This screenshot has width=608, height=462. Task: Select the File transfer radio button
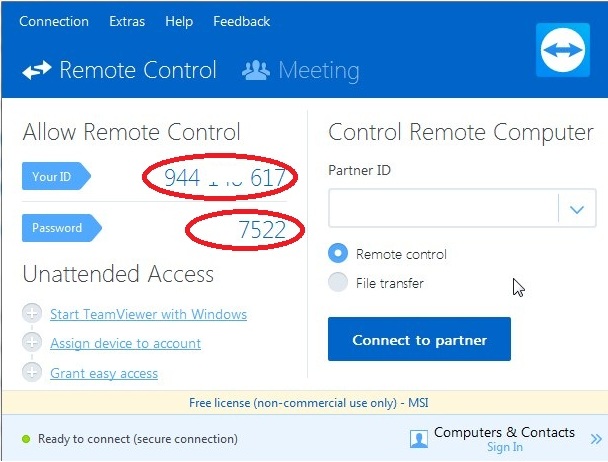338,282
